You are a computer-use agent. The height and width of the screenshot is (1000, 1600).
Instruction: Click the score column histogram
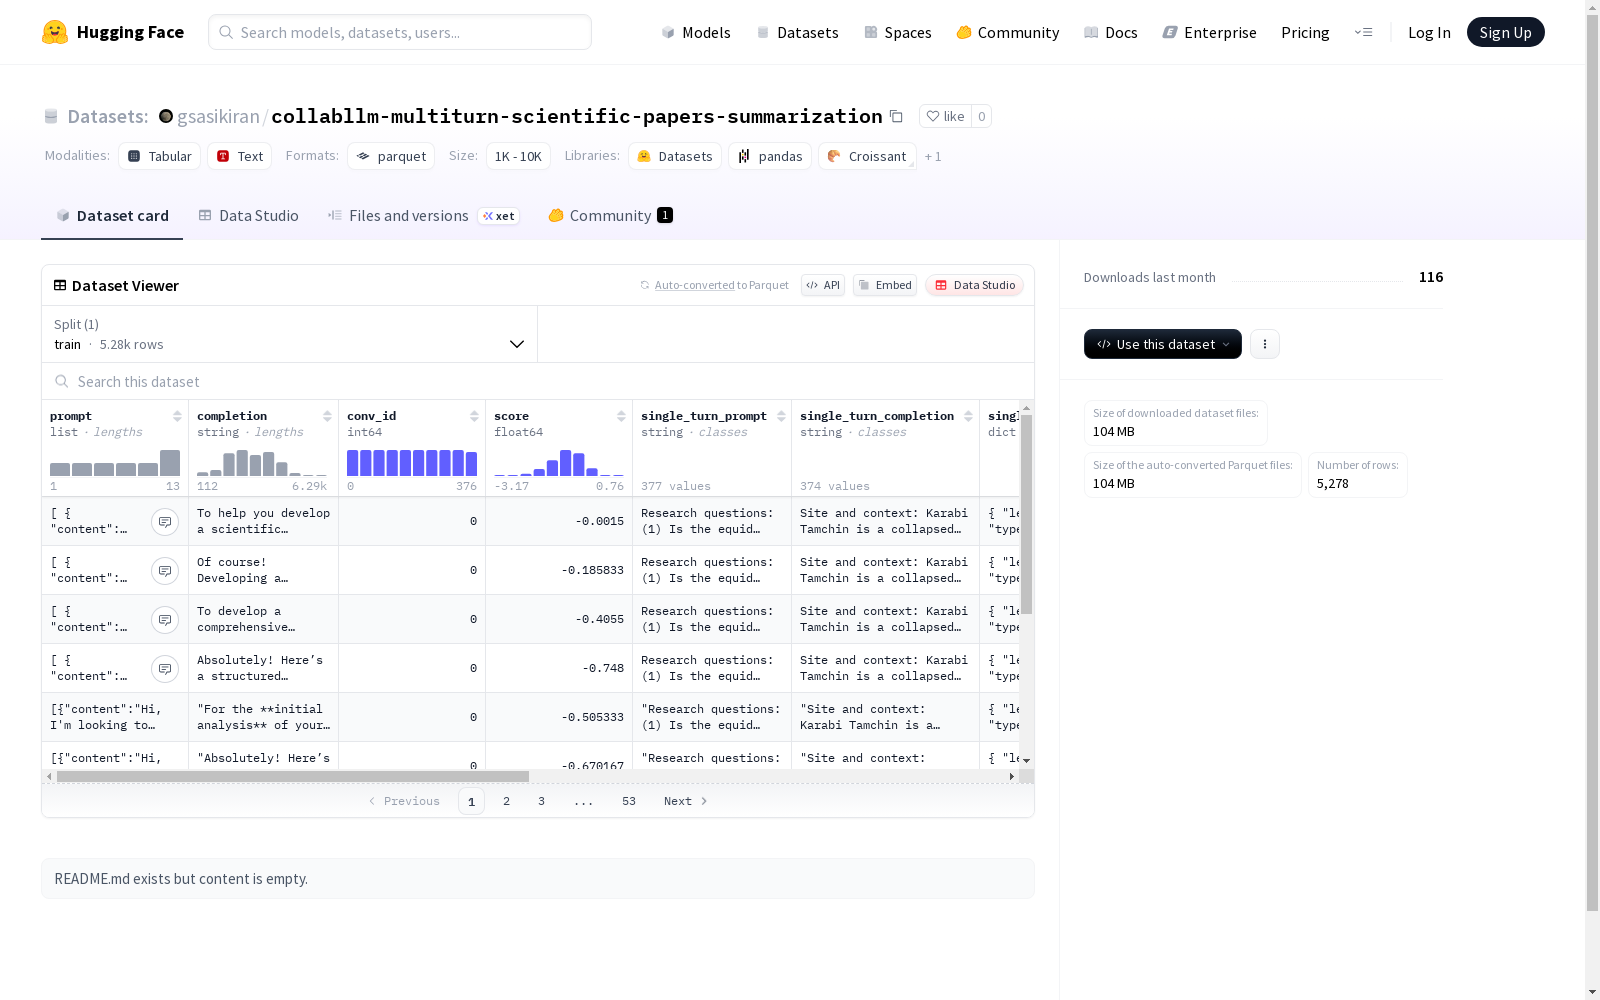pos(559,463)
